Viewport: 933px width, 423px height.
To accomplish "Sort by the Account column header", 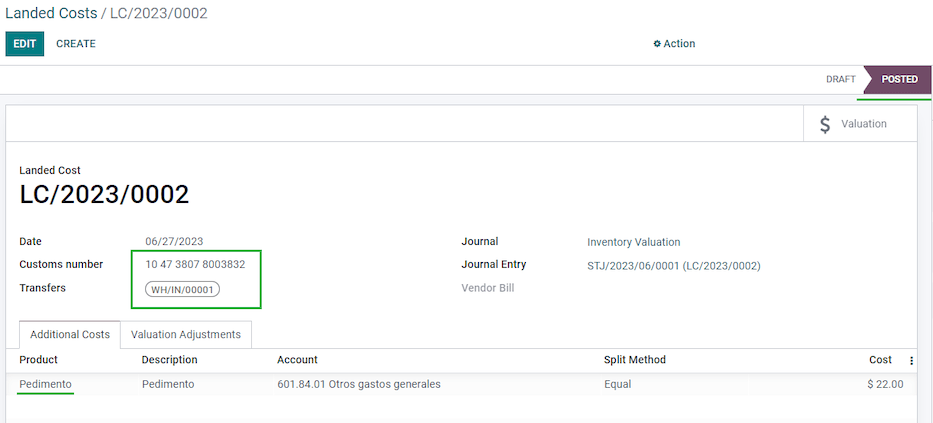I will (x=297, y=360).
